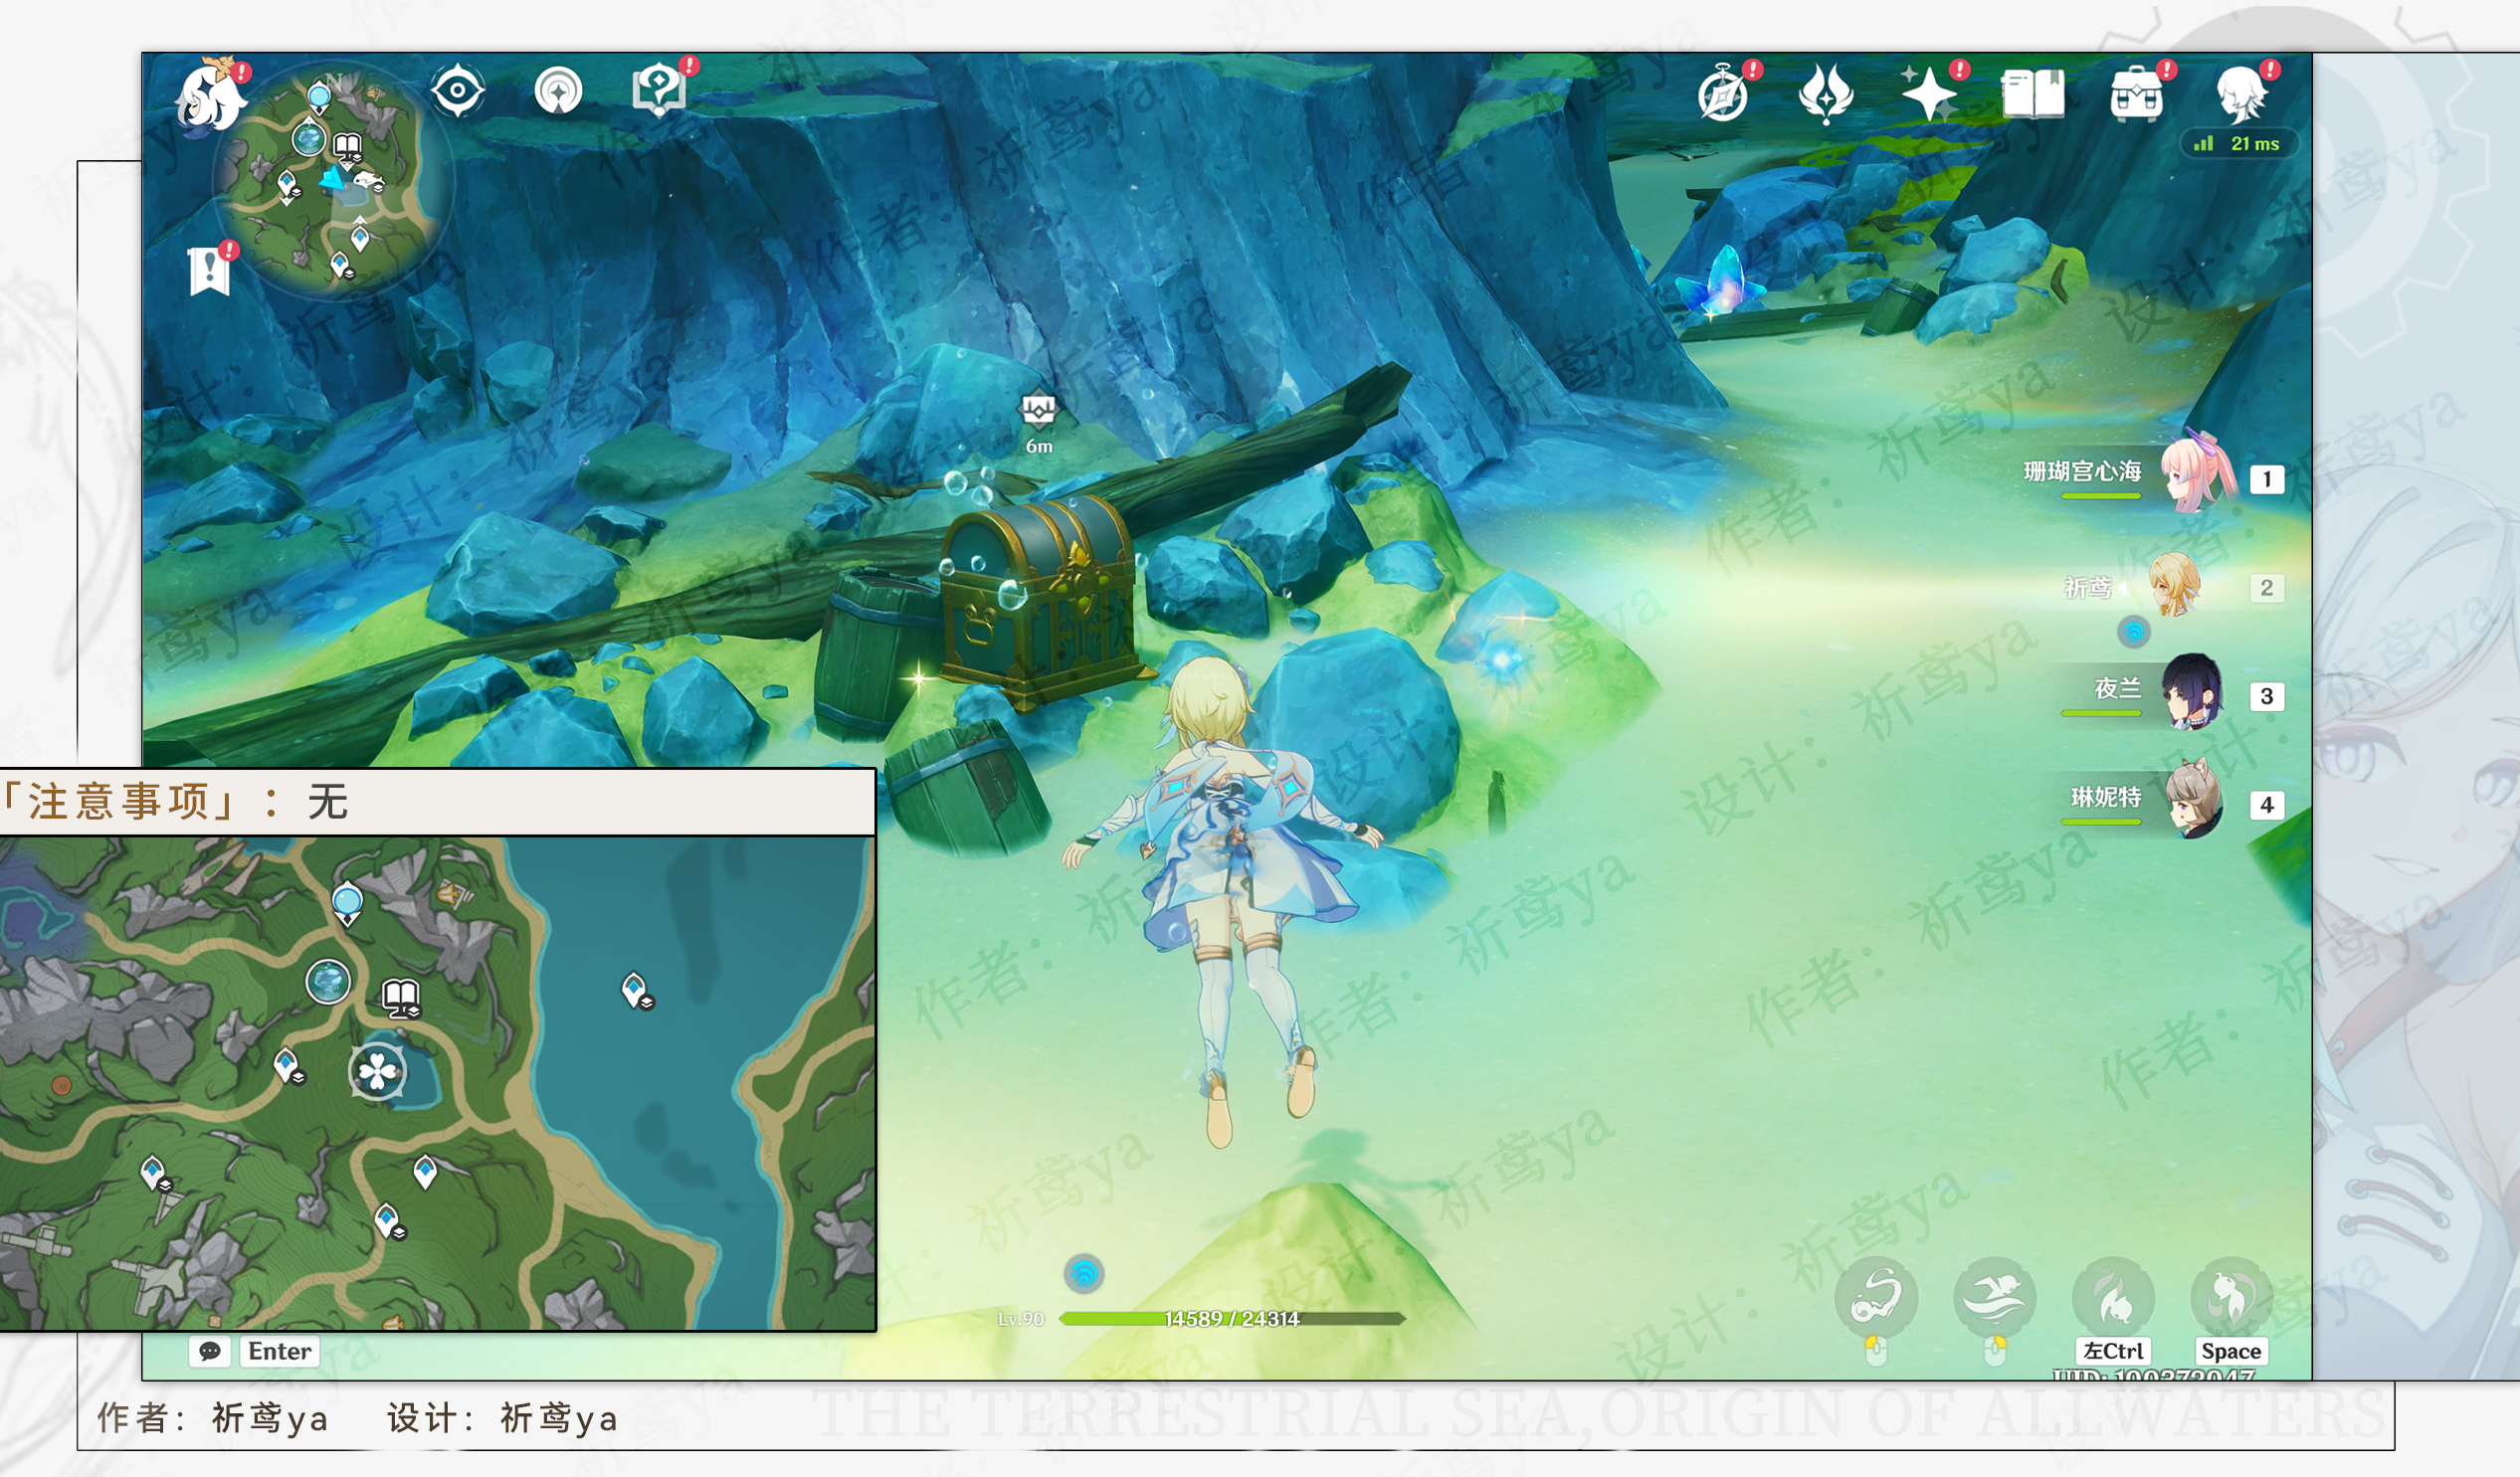
Task: Click party slot number 4
Action: [x=2267, y=804]
